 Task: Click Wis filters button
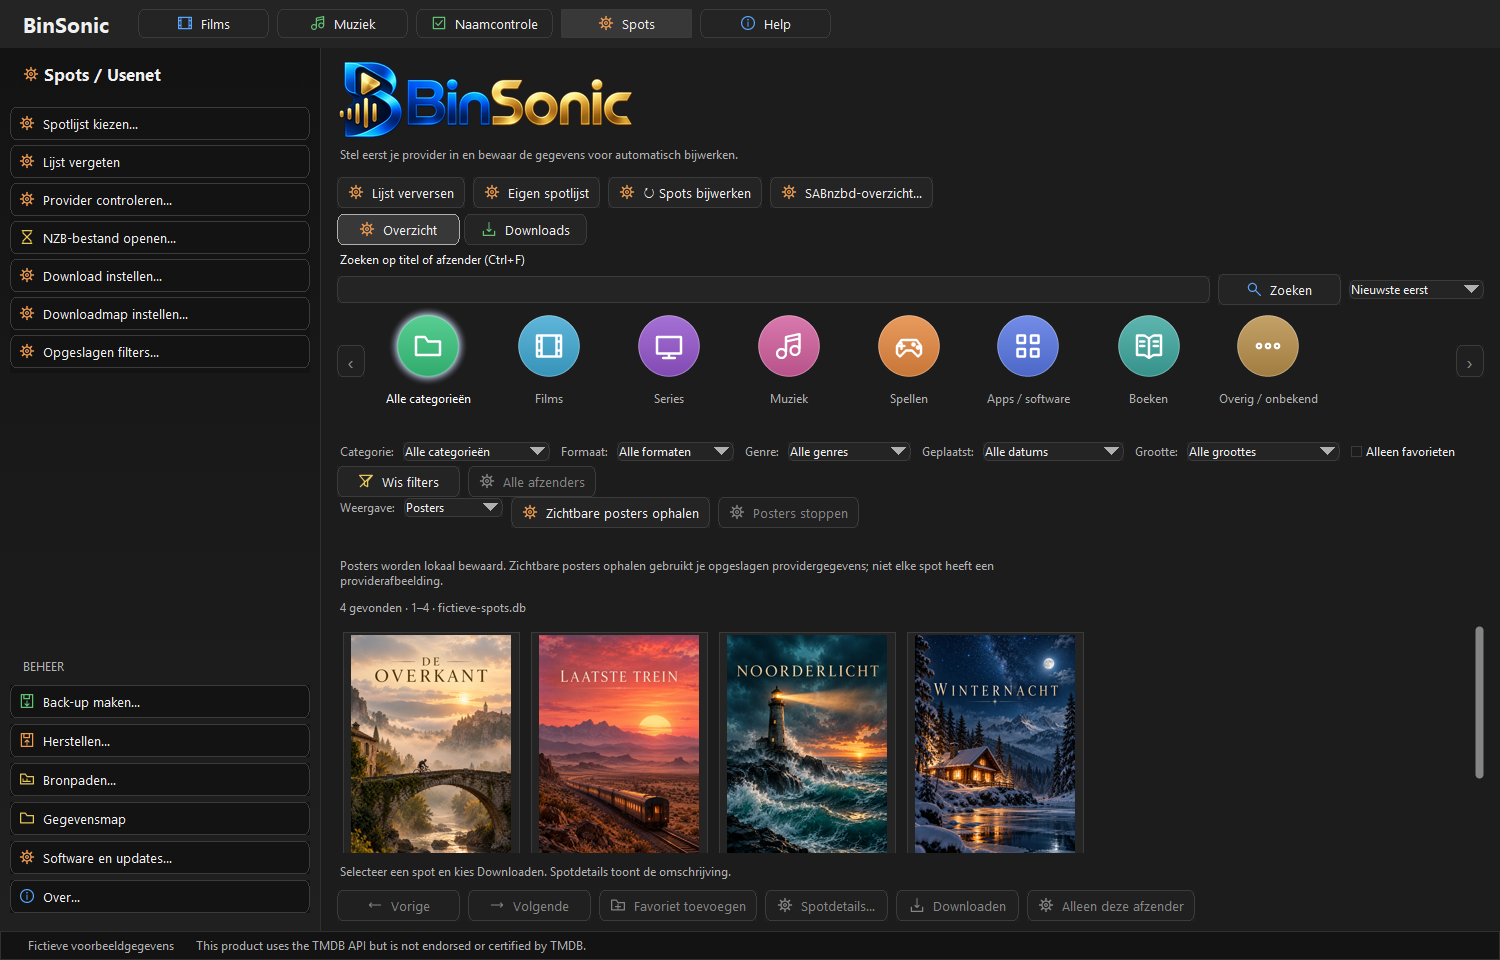tap(398, 482)
